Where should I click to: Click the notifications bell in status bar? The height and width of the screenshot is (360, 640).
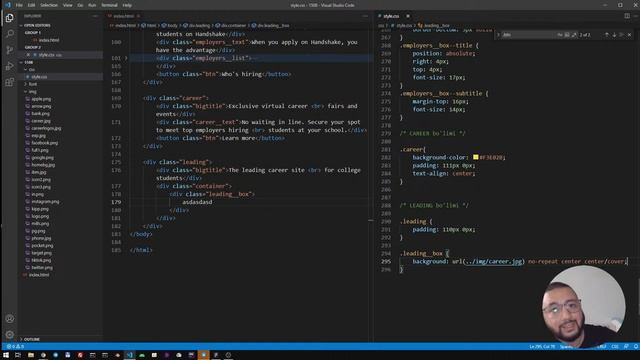pyautogui.click(x=636, y=347)
